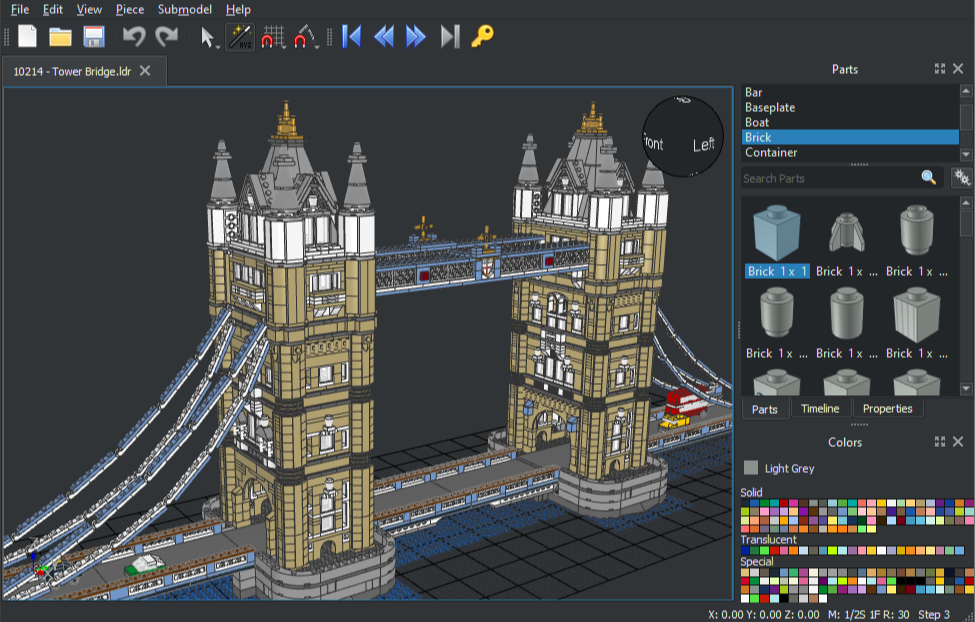Toggle snap to grid magnet
Viewport: 975px width, 622px height.
[x=270, y=38]
